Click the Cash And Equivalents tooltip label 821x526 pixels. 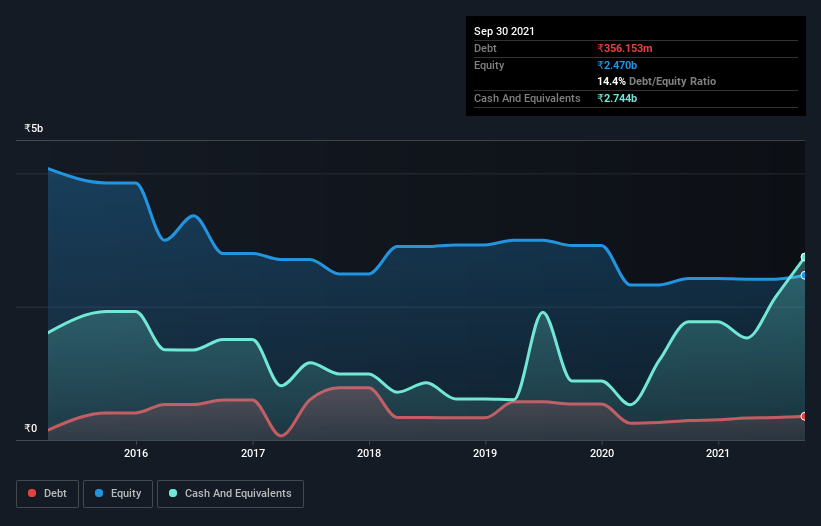coord(527,98)
